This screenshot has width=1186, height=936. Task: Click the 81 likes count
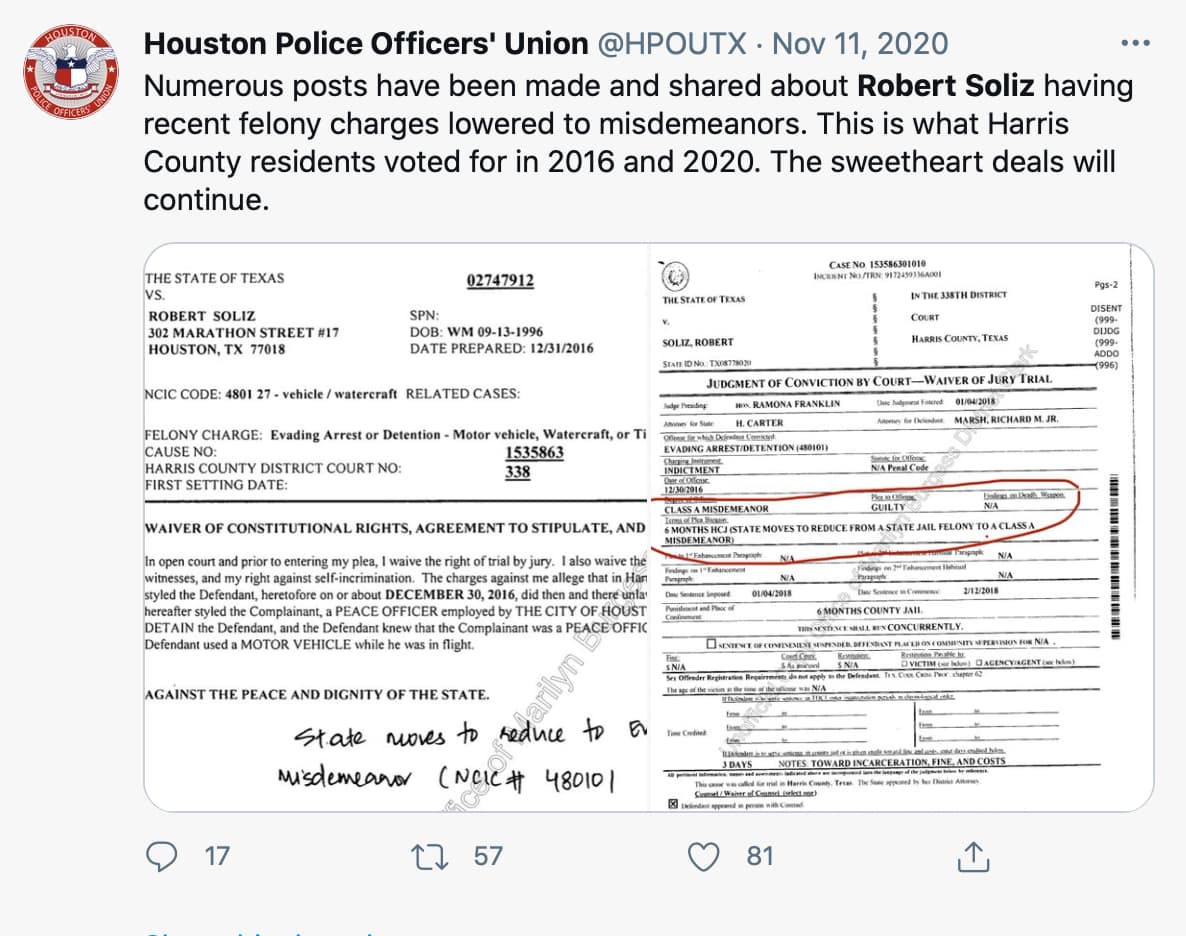760,856
